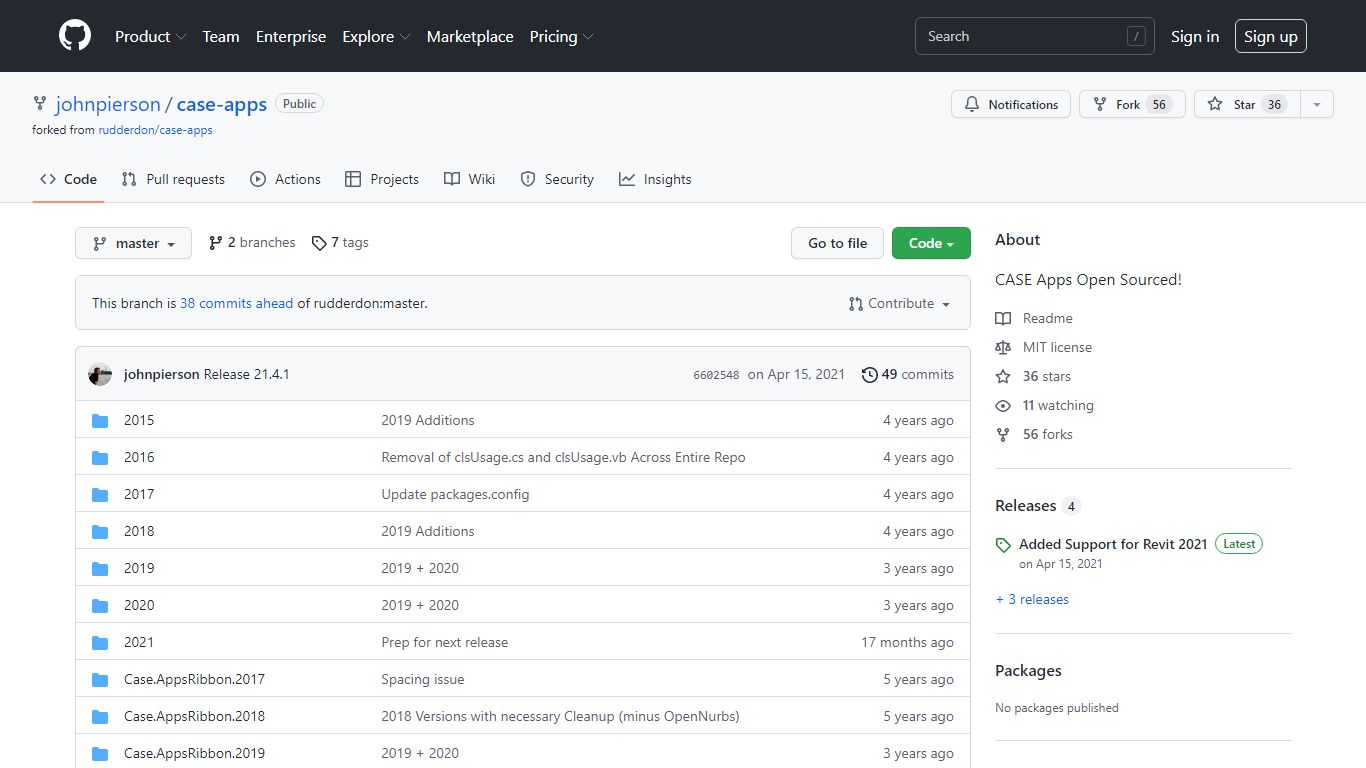Viewport: 1366px width, 768px height.
Task: Switch to the Wiki tab
Action: pos(470,179)
